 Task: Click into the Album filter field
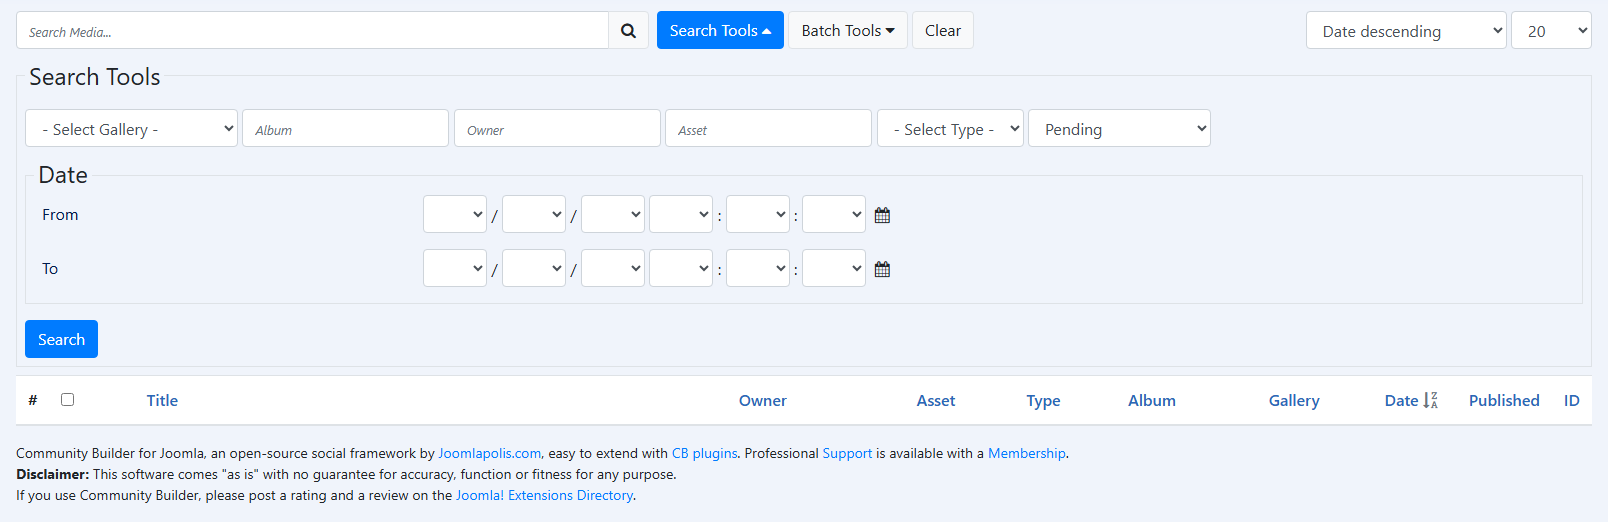click(x=345, y=129)
